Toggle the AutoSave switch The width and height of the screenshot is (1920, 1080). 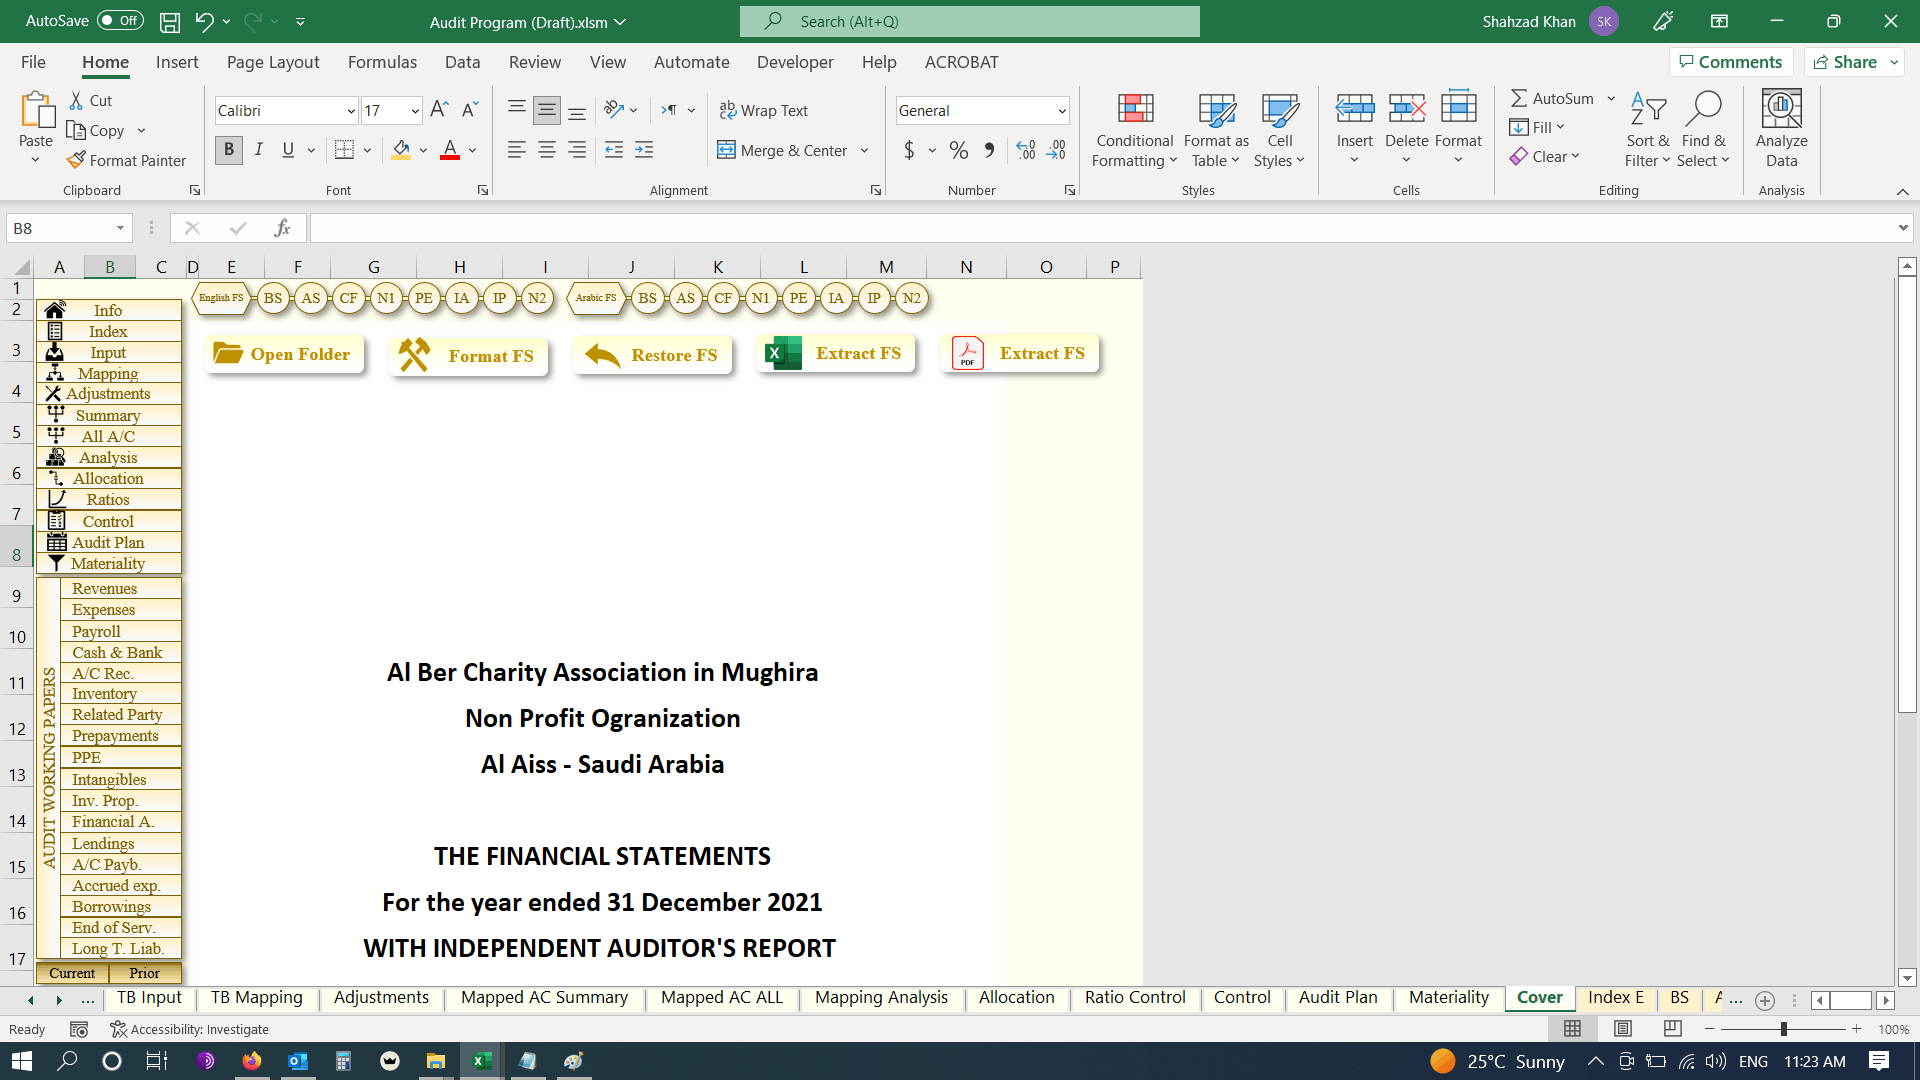pyautogui.click(x=120, y=21)
